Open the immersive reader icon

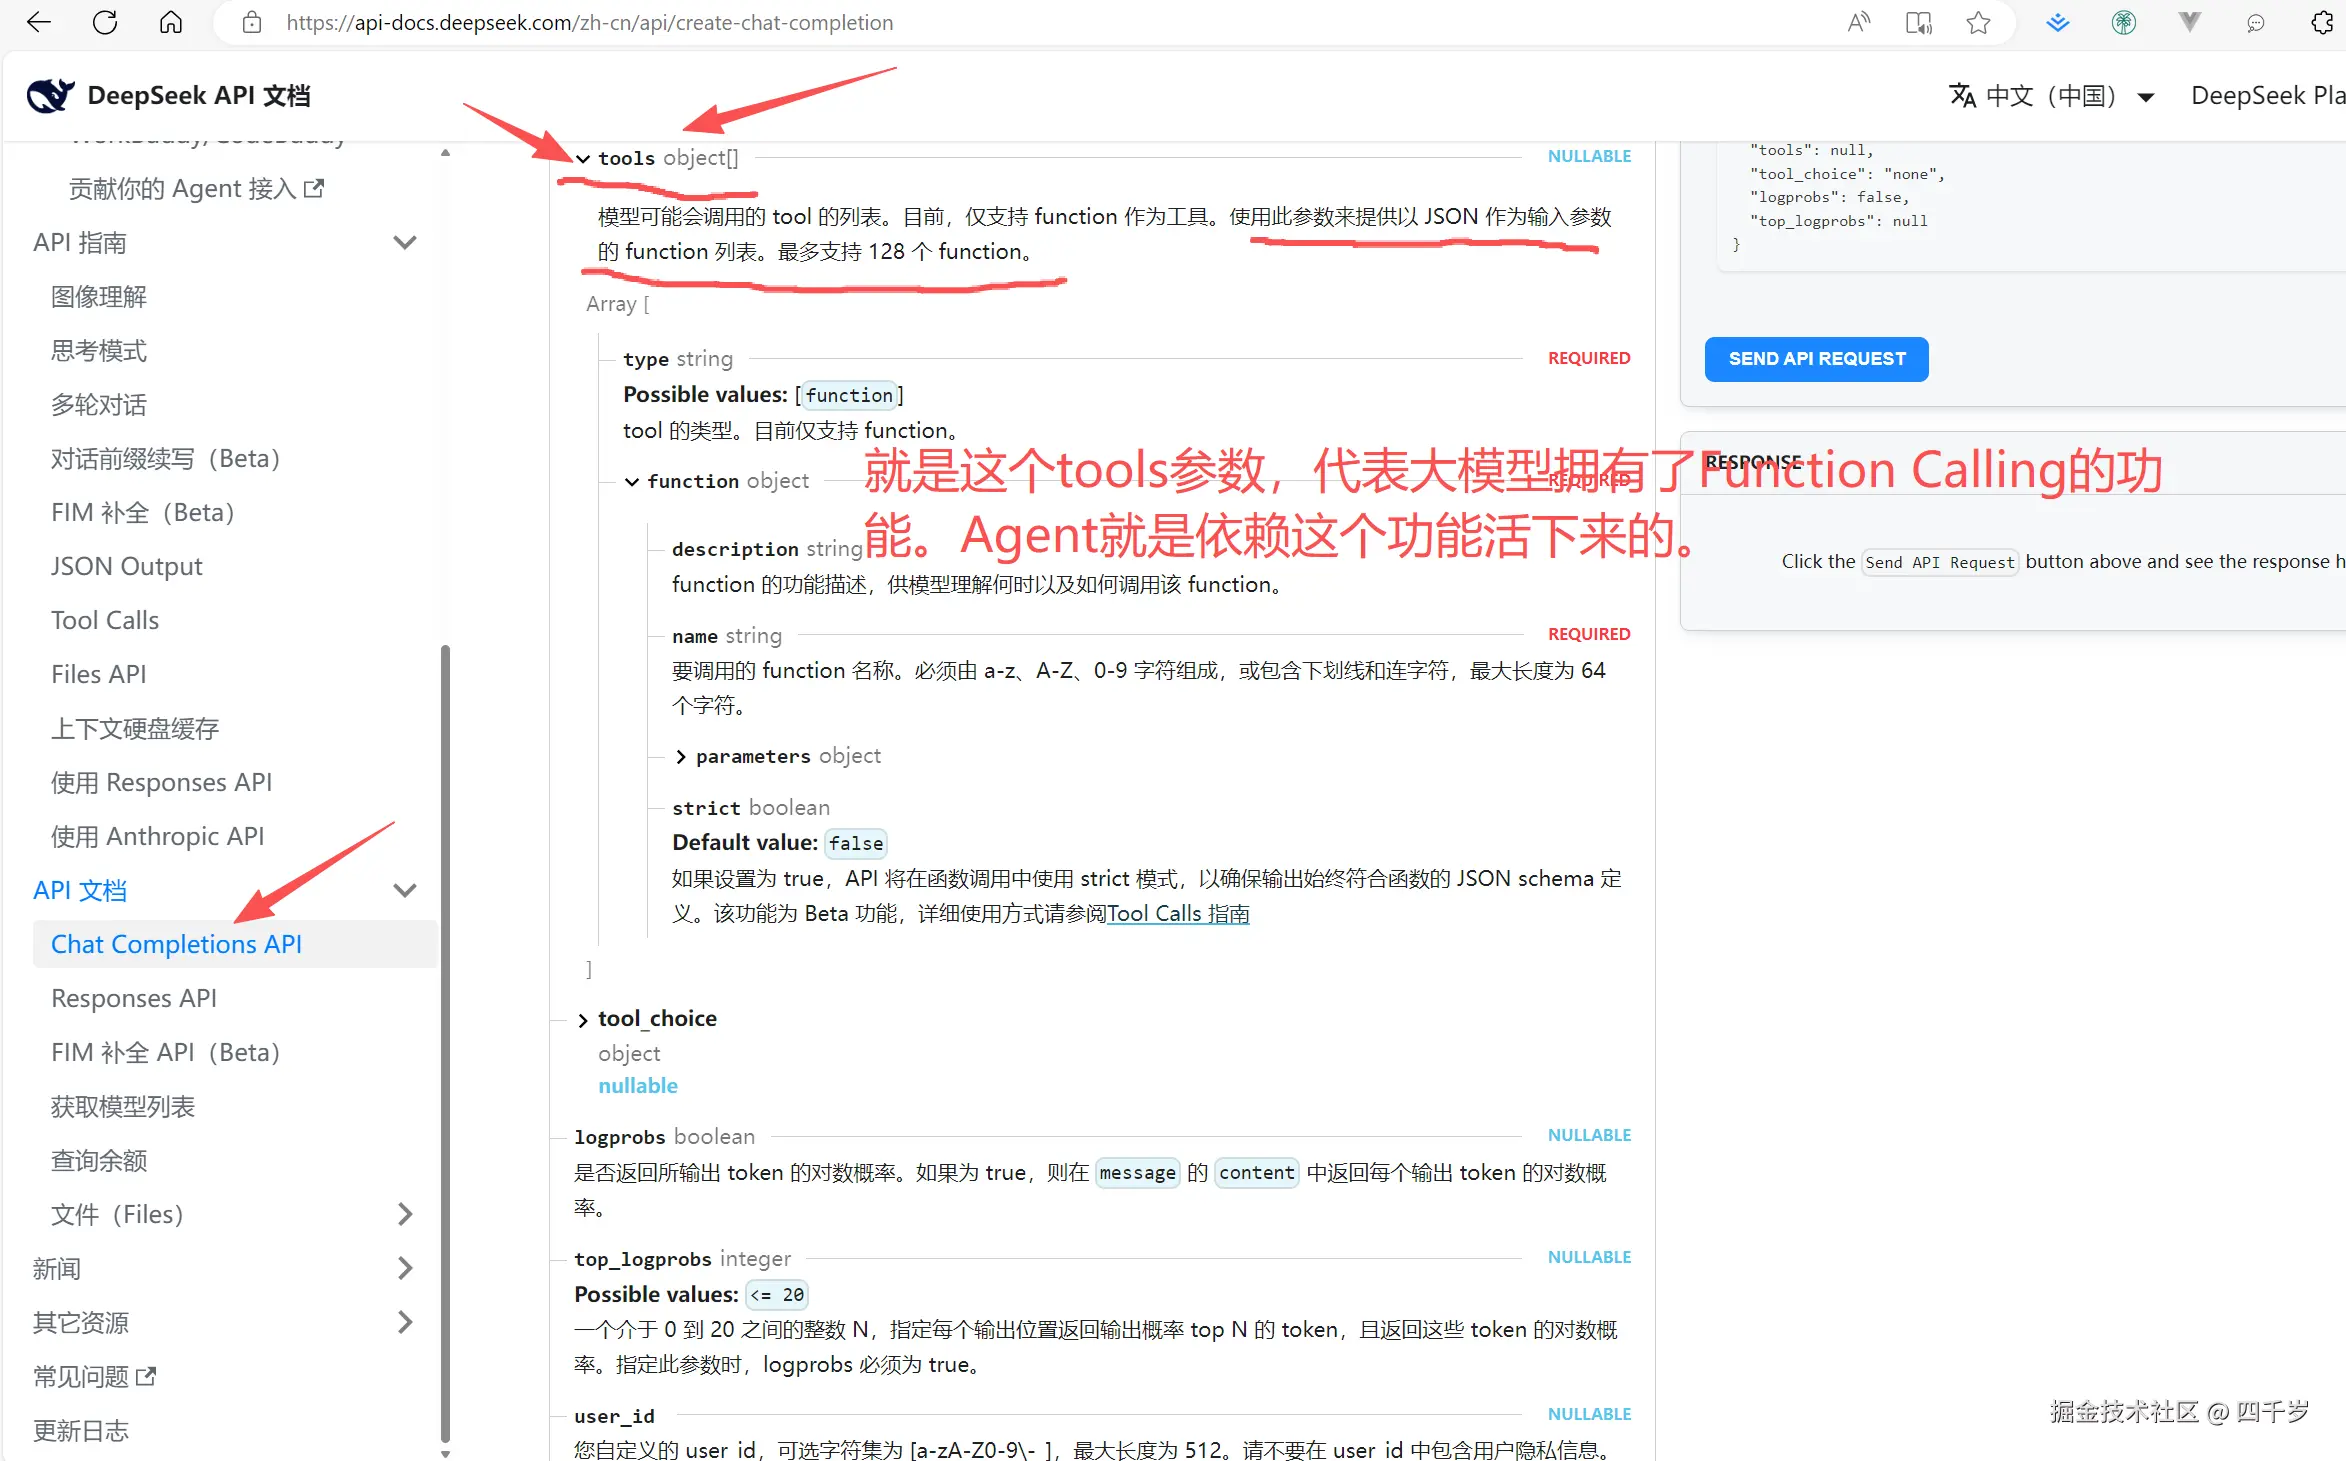point(1918,22)
